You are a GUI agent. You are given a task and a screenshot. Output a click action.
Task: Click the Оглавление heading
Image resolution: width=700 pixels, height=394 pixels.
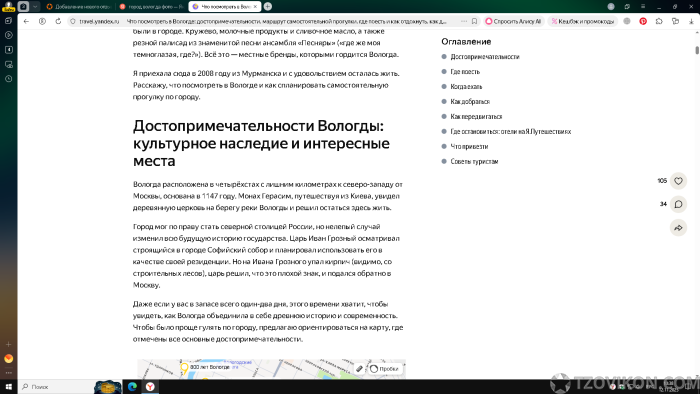point(466,41)
